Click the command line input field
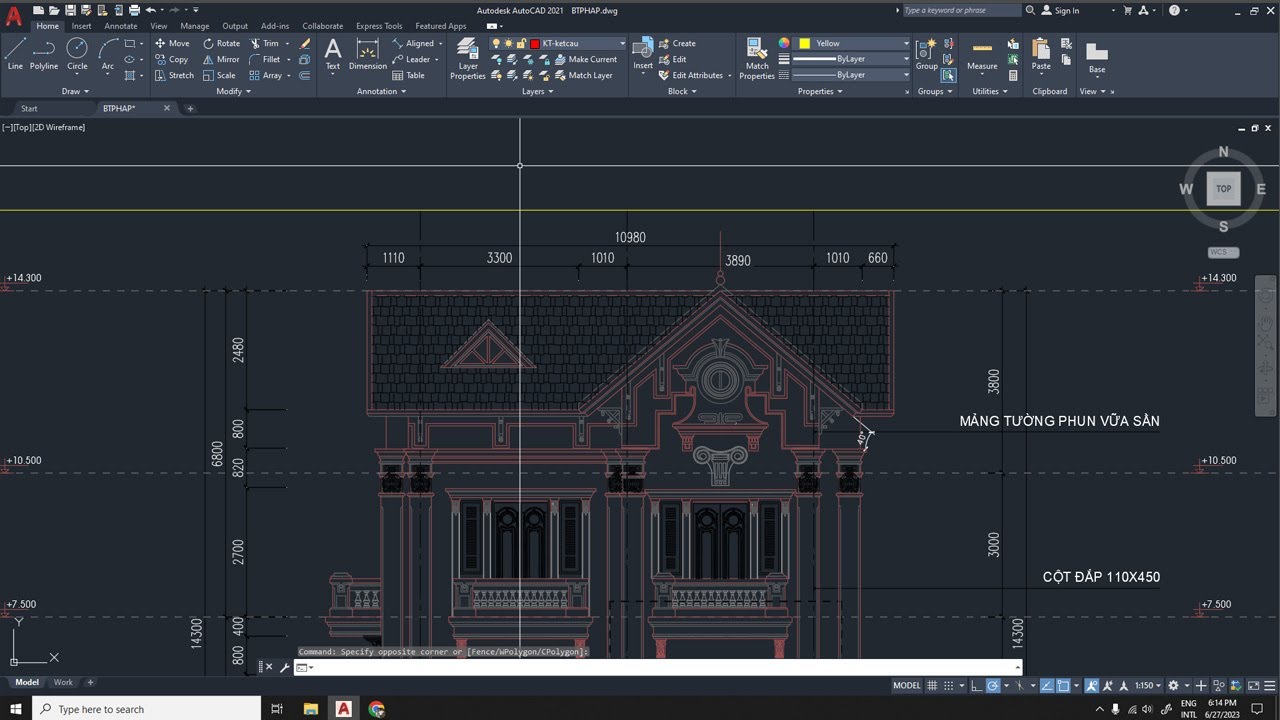The image size is (1280, 720). [x=660, y=667]
